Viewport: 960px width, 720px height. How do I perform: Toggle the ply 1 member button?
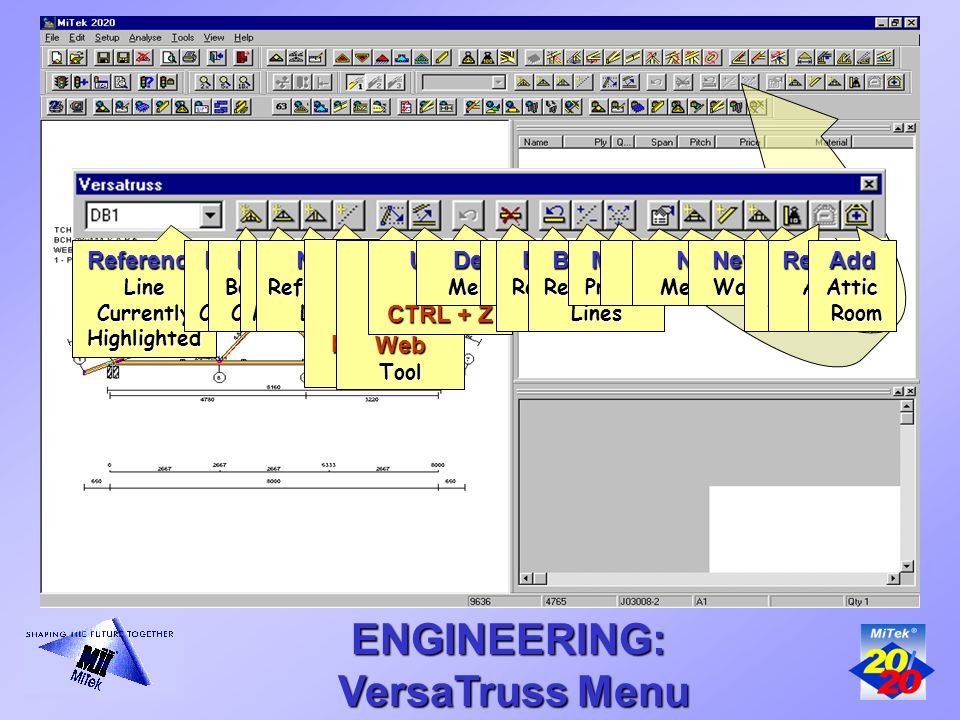click(355, 82)
